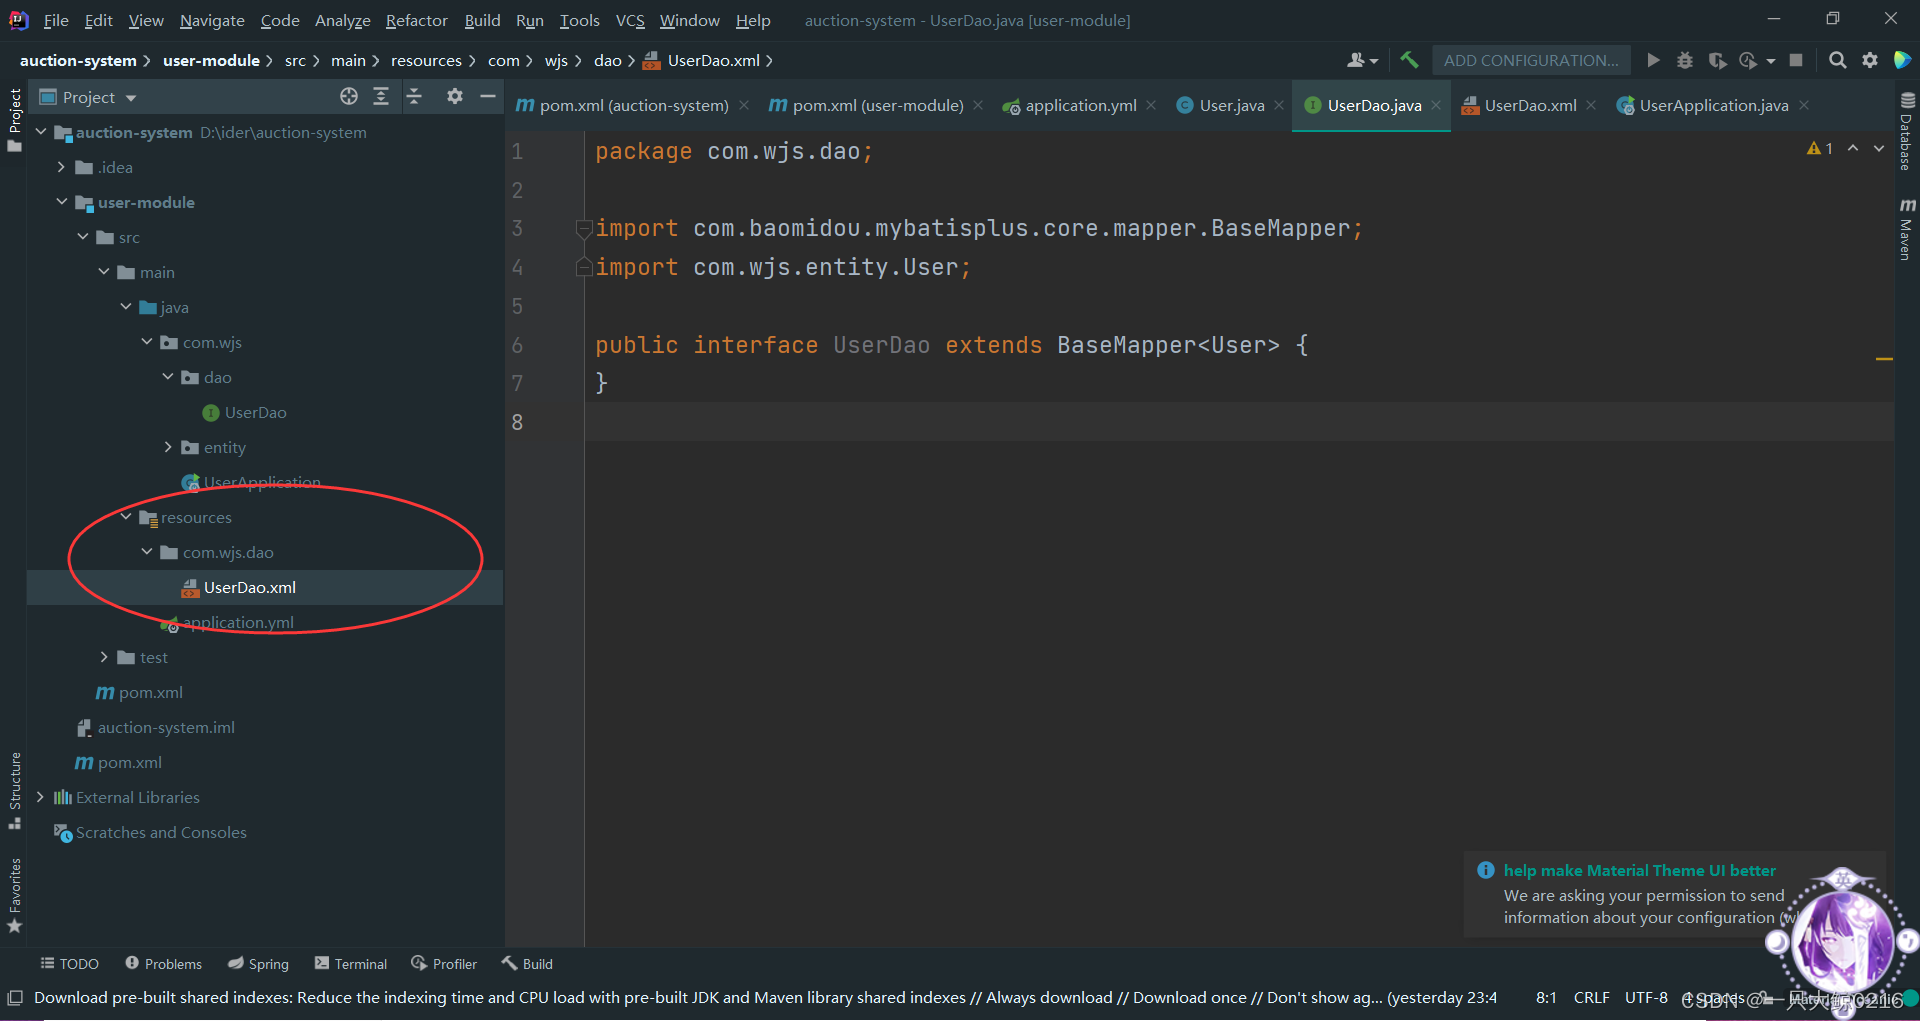Close the application.yml tab

click(1151, 105)
